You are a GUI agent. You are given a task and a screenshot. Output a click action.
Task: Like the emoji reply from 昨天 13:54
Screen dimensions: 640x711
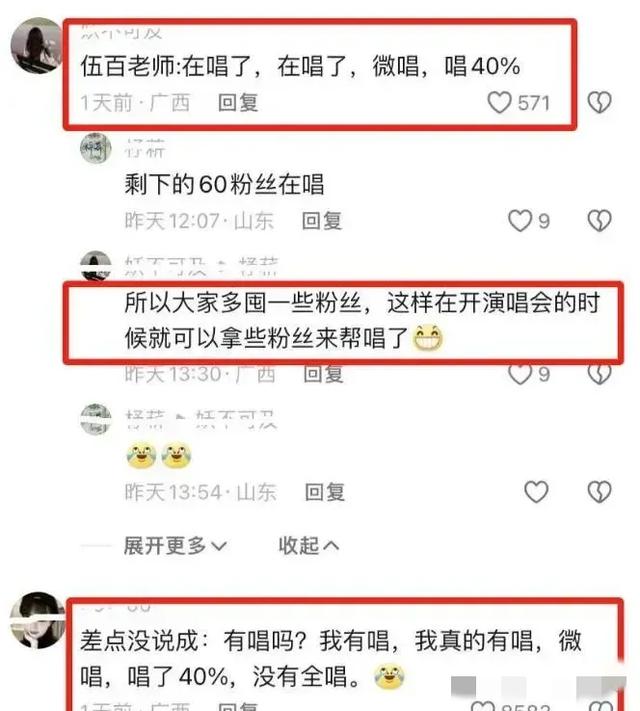(x=536, y=492)
